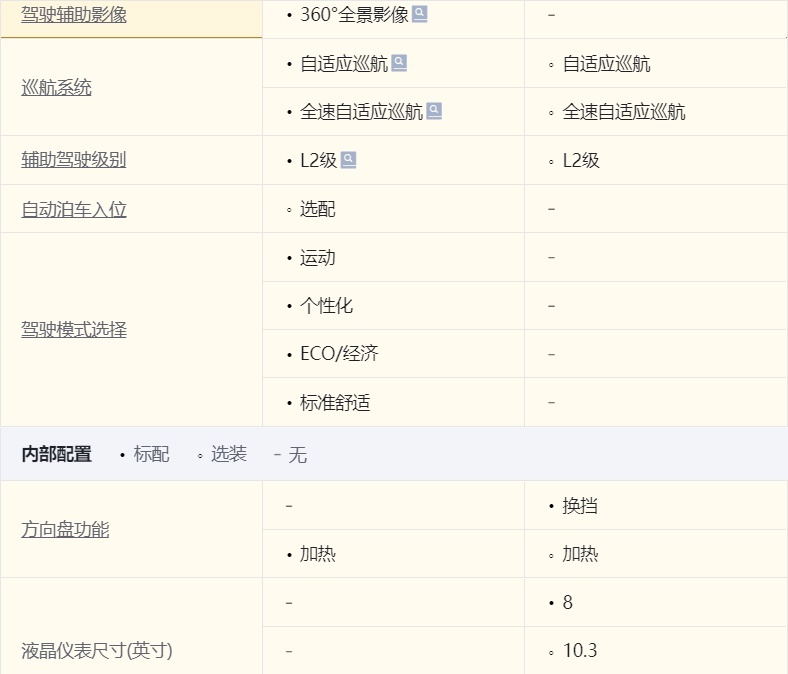This screenshot has width=788, height=674.
Task: Select 全速自适应巡航 text in the second column
Action: click(624, 112)
